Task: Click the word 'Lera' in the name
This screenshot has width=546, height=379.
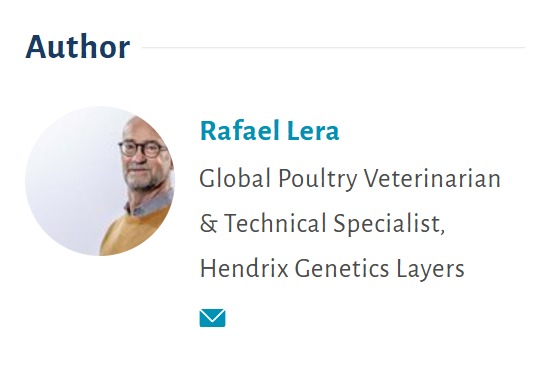Action: (x=313, y=131)
